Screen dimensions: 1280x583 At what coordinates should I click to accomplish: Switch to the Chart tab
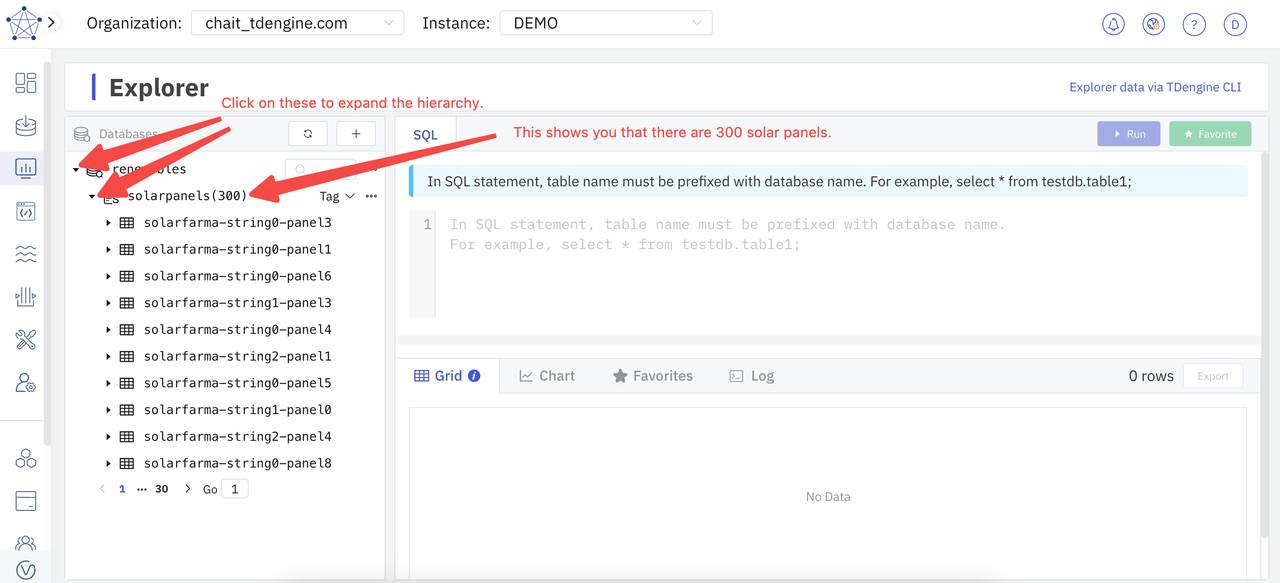pos(547,376)
